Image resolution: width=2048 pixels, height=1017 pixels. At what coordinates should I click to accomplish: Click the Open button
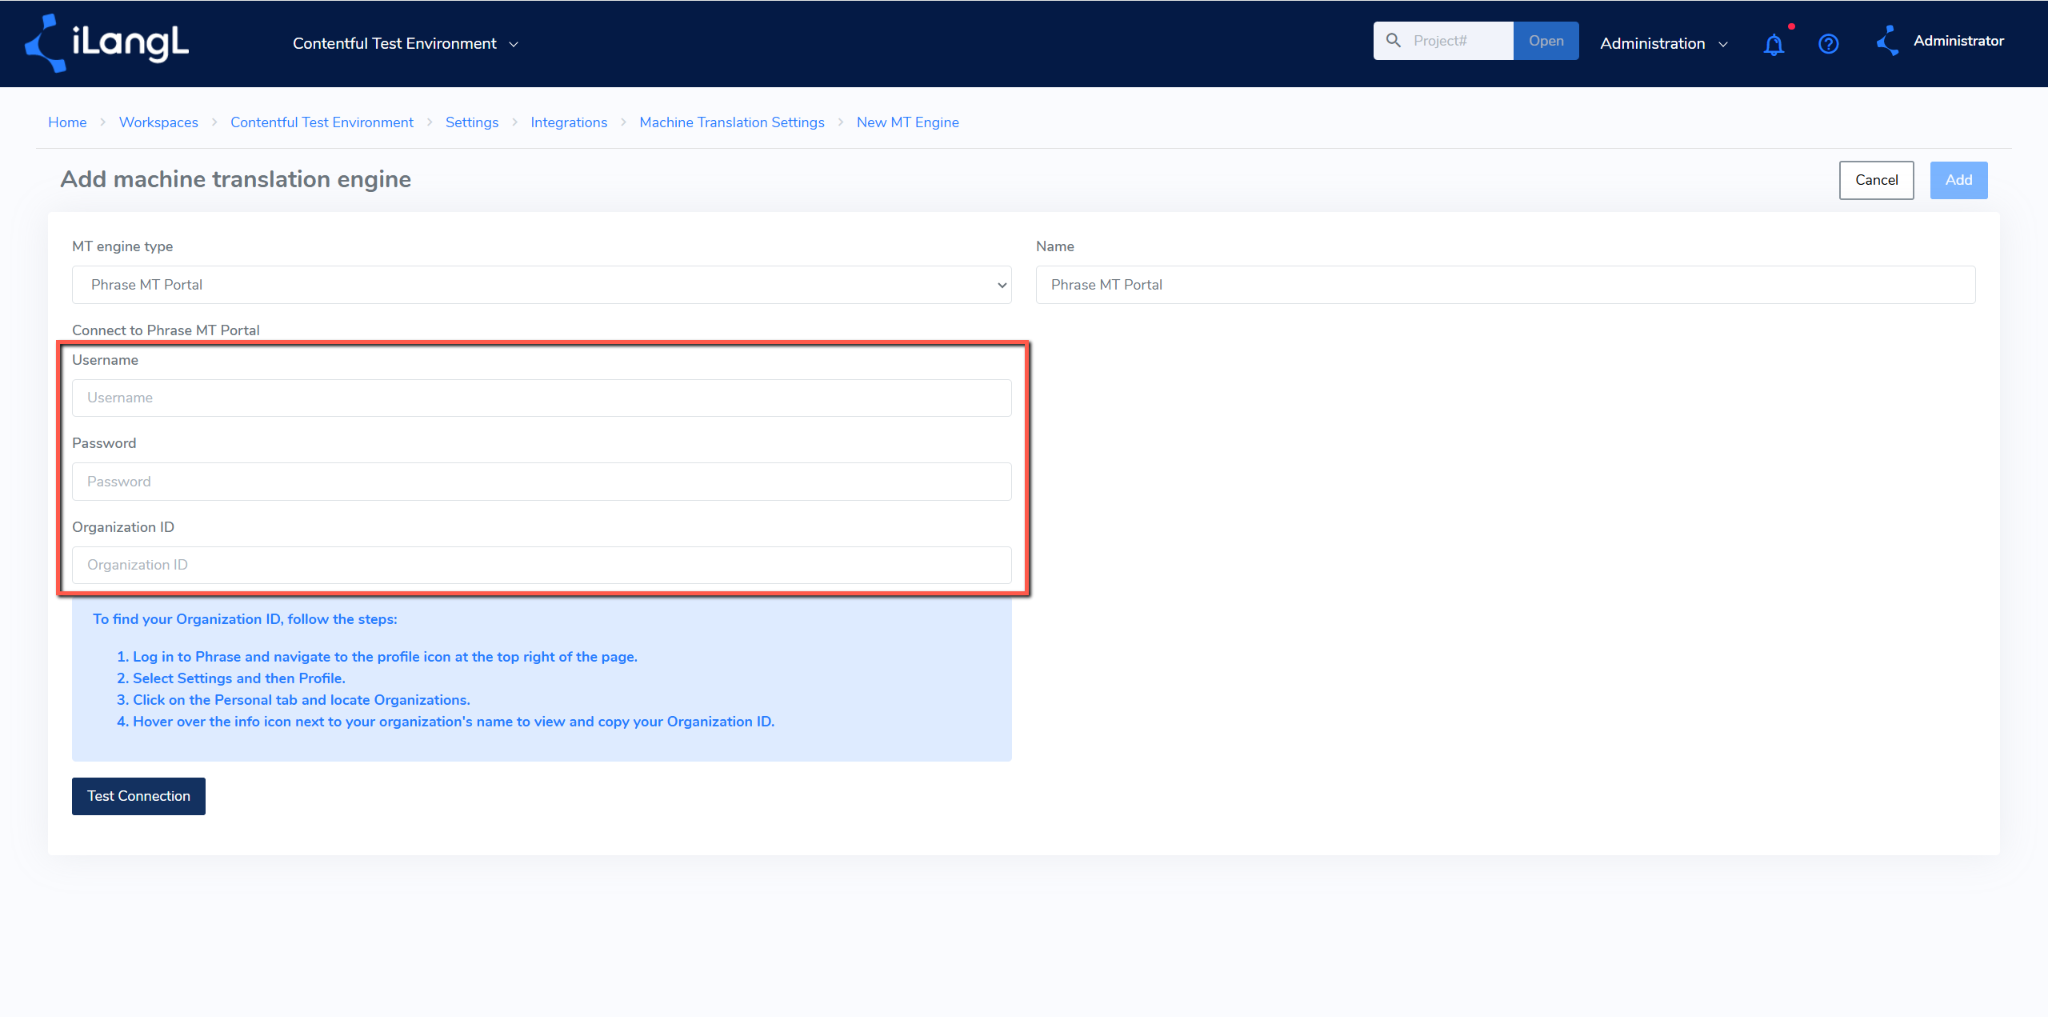(x=1546, y=41)
